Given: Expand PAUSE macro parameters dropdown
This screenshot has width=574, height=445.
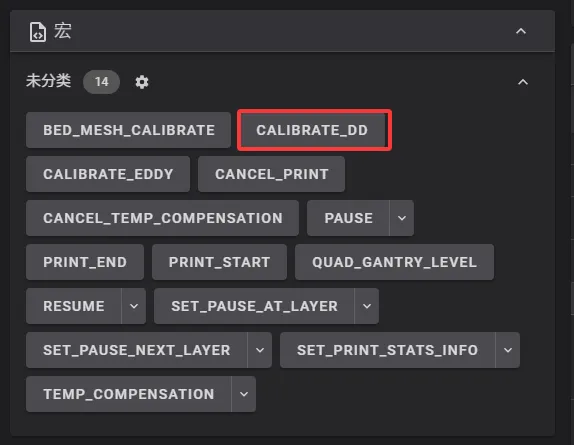Looking at the screenshot, I should click(x=402, y=218).
